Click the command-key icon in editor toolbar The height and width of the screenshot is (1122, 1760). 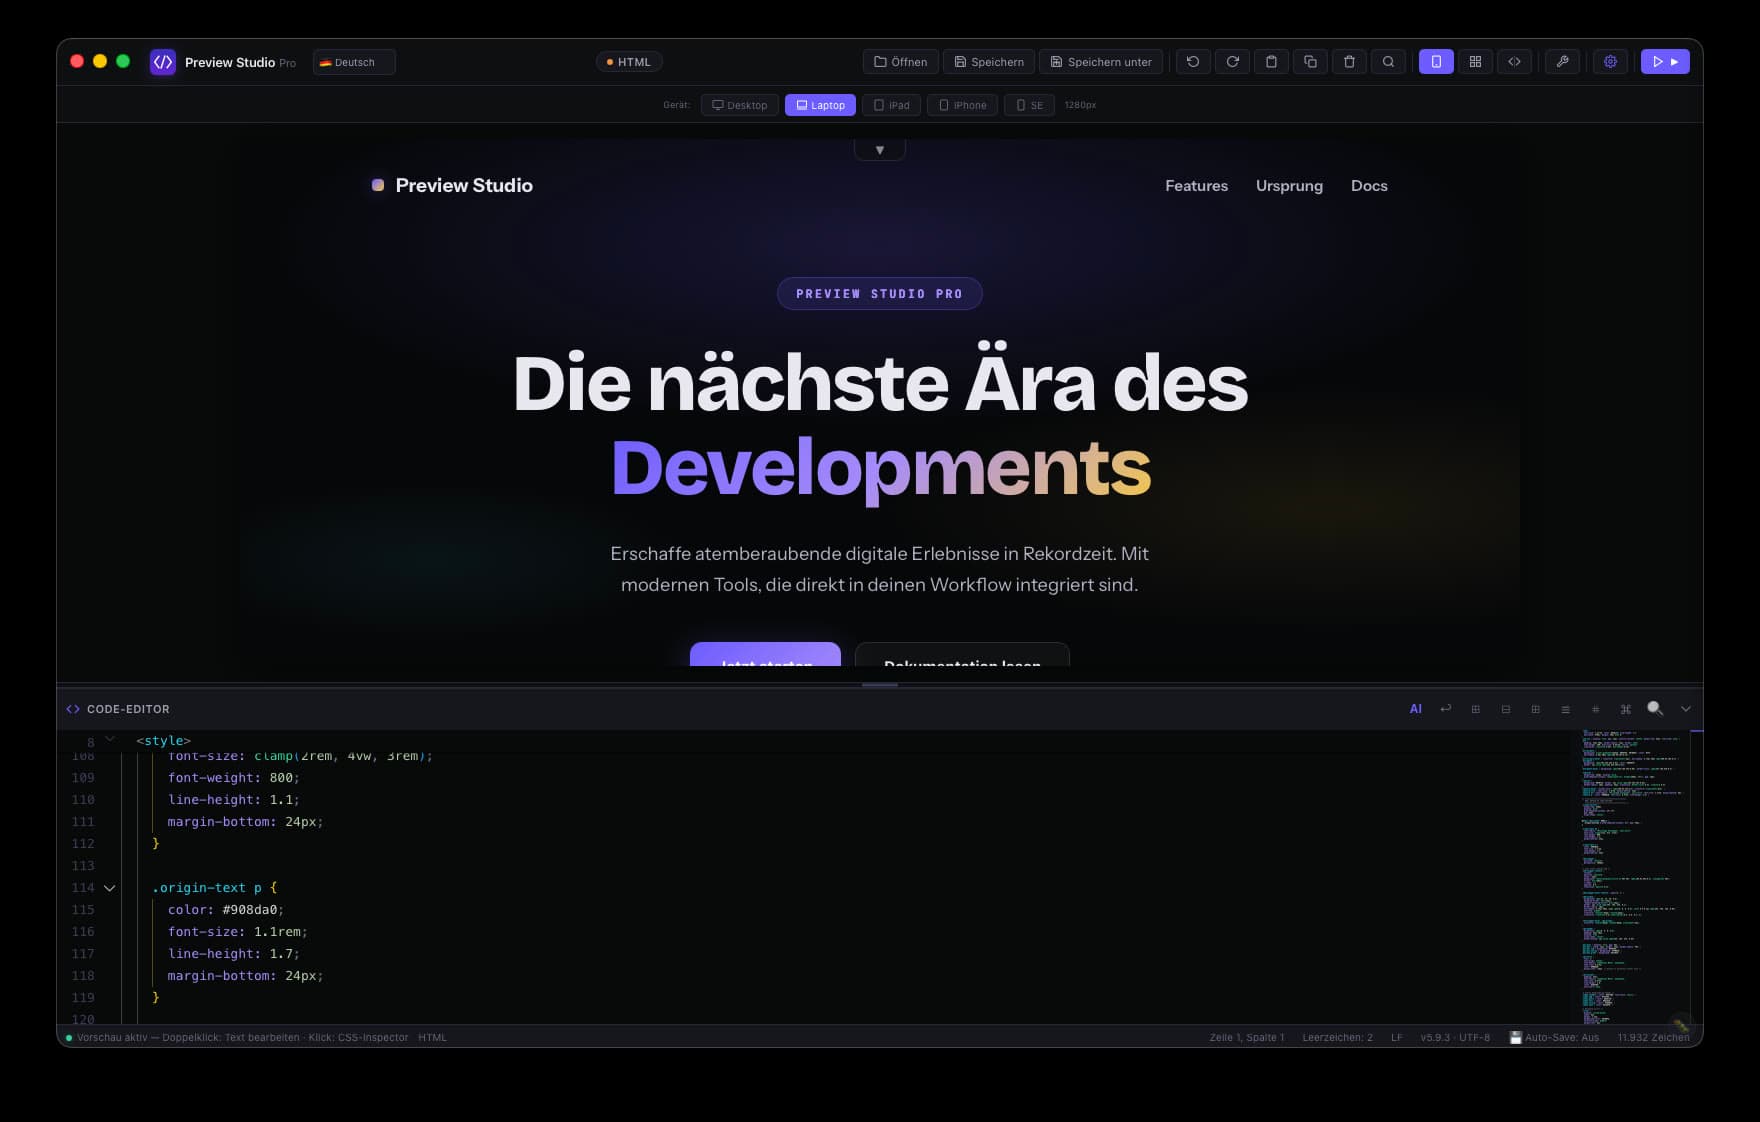tap(1625, 709)
